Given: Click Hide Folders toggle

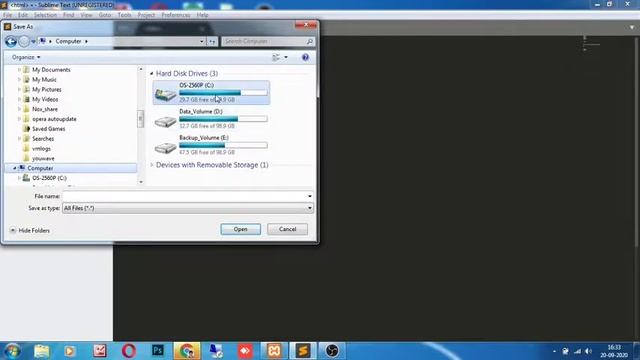Looking at the screenshot, I should click(29, 231).
